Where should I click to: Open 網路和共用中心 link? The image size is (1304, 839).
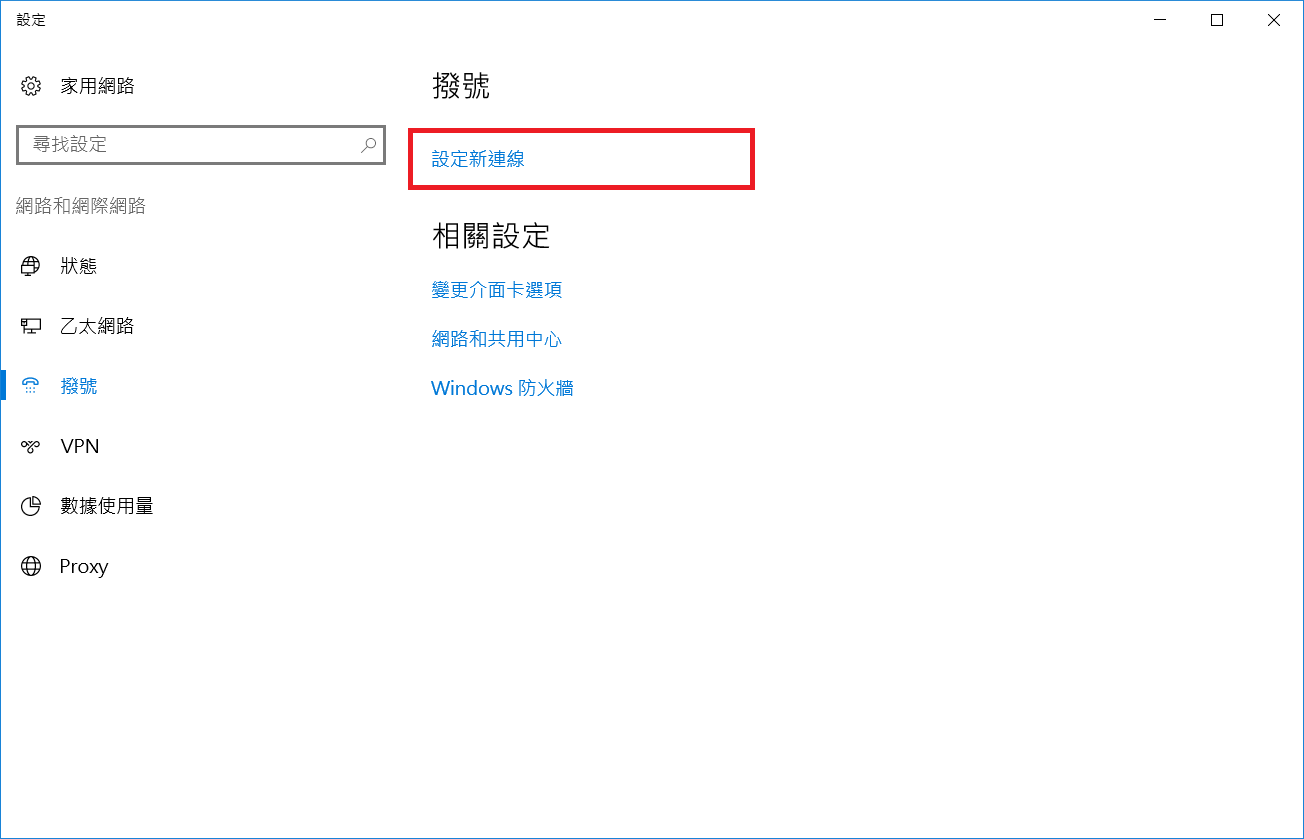497,339
